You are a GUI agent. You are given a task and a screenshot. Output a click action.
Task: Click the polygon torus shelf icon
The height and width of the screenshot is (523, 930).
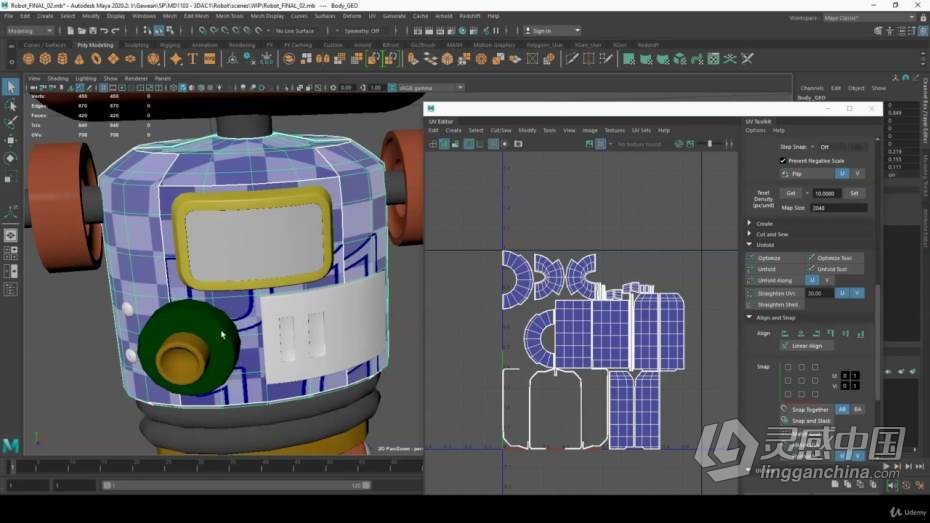96,59
